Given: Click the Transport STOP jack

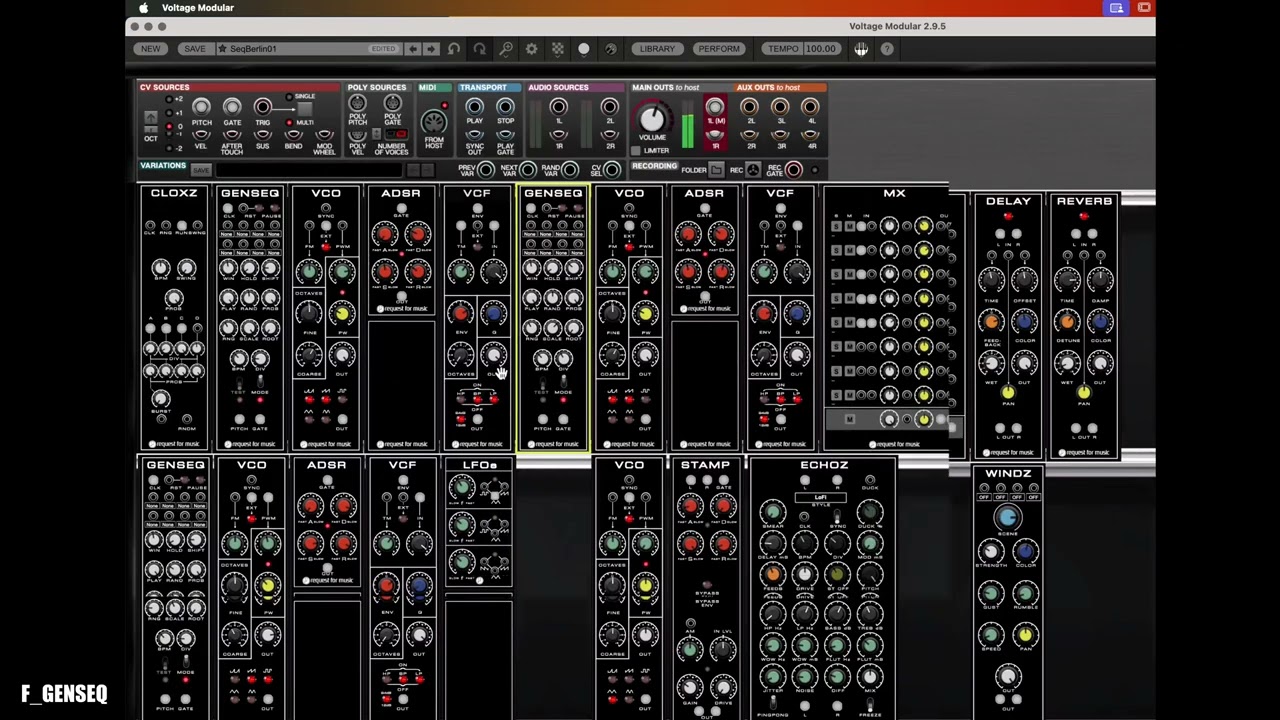Looking at the screenshot, I should coord(505,107).
